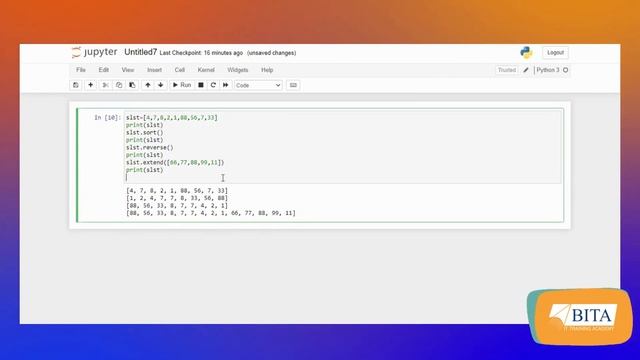The height and width of the screenshot is (360, 640).
Task: Open the Edit menu
Action: (104, 70)
